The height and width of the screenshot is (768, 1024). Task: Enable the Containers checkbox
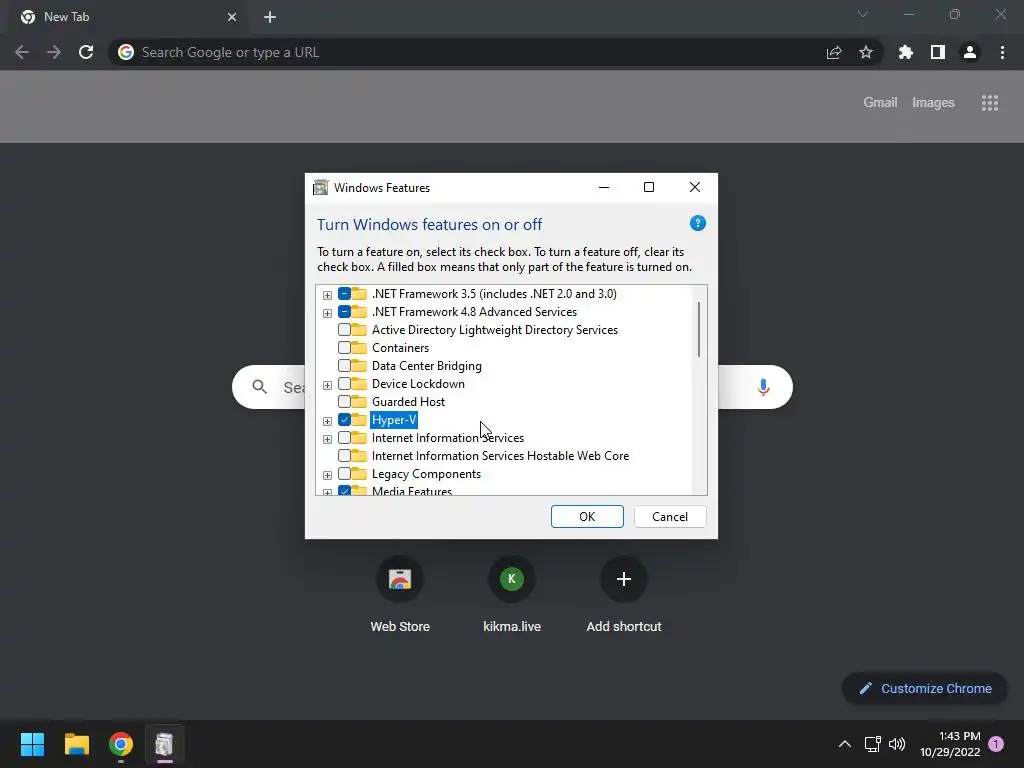point(344,347)
